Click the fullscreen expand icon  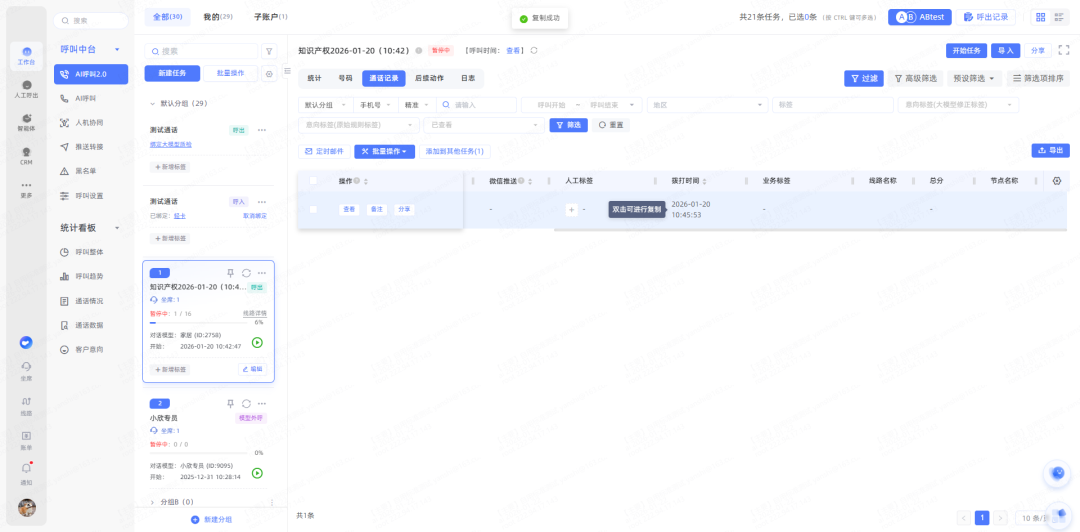tap(1064, 50)
